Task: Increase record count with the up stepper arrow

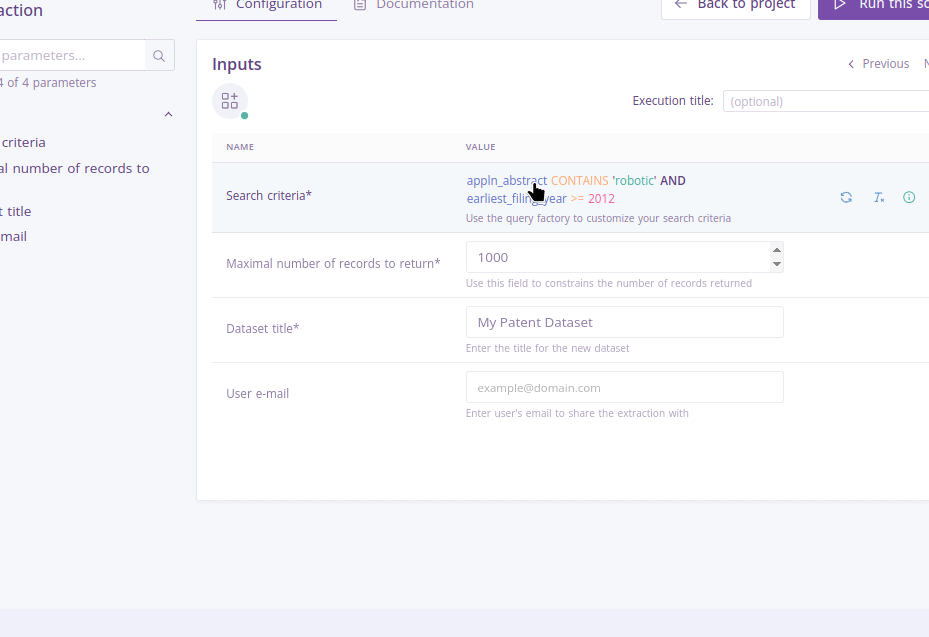Action: (775, 251)
